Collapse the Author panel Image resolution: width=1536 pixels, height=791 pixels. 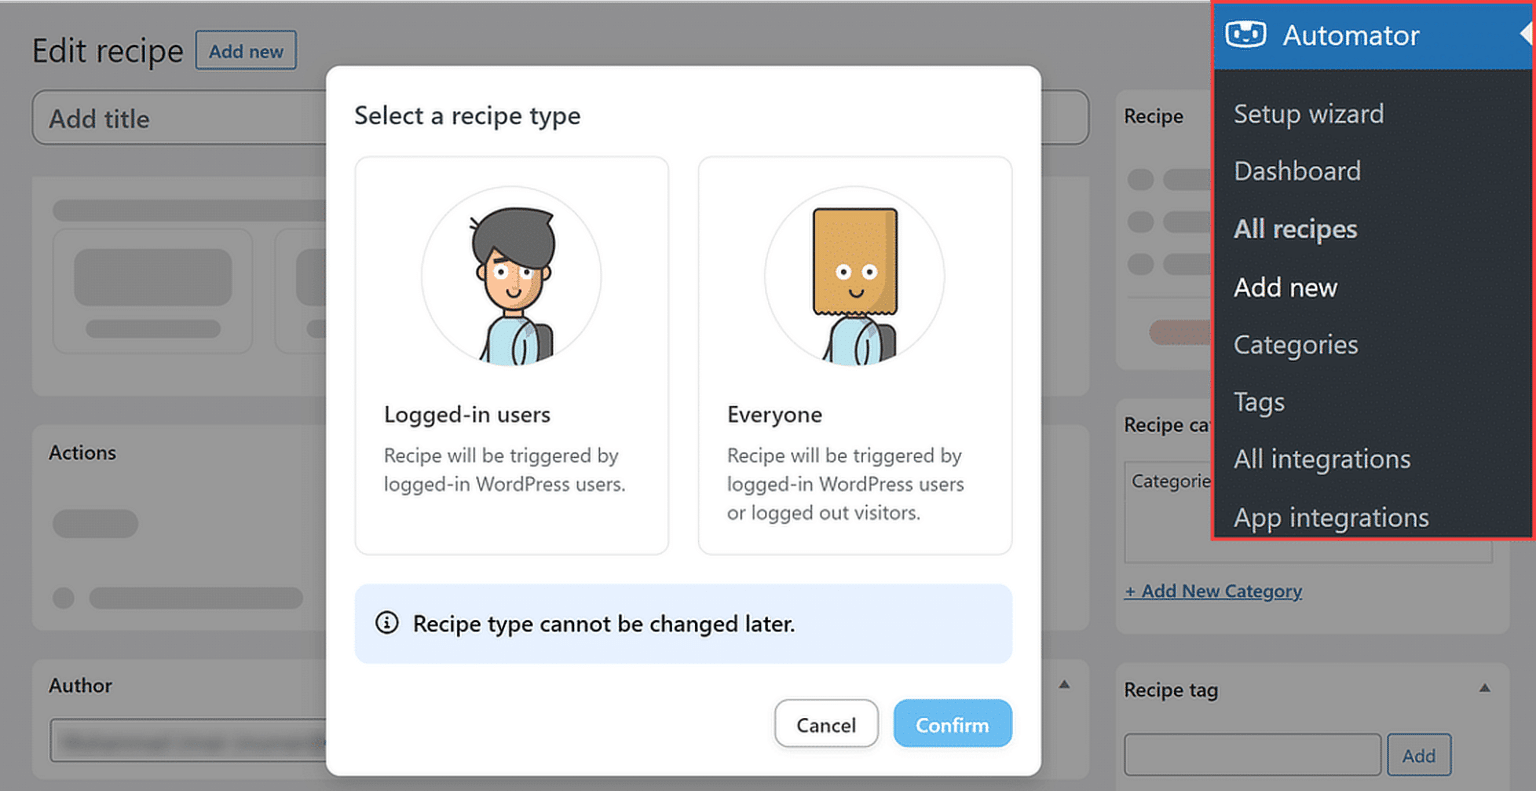coord(1063,683)
